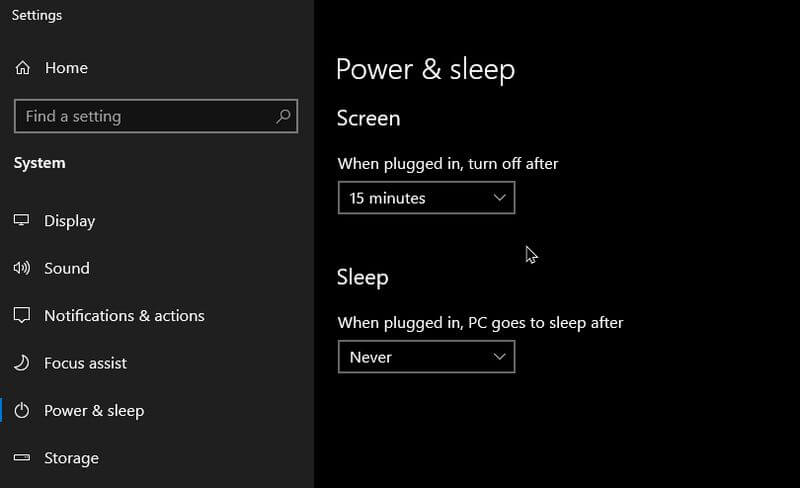The image size is (800, 488).
Task: Select Notifications & actions in sidebar
Action: coord(124,316)
